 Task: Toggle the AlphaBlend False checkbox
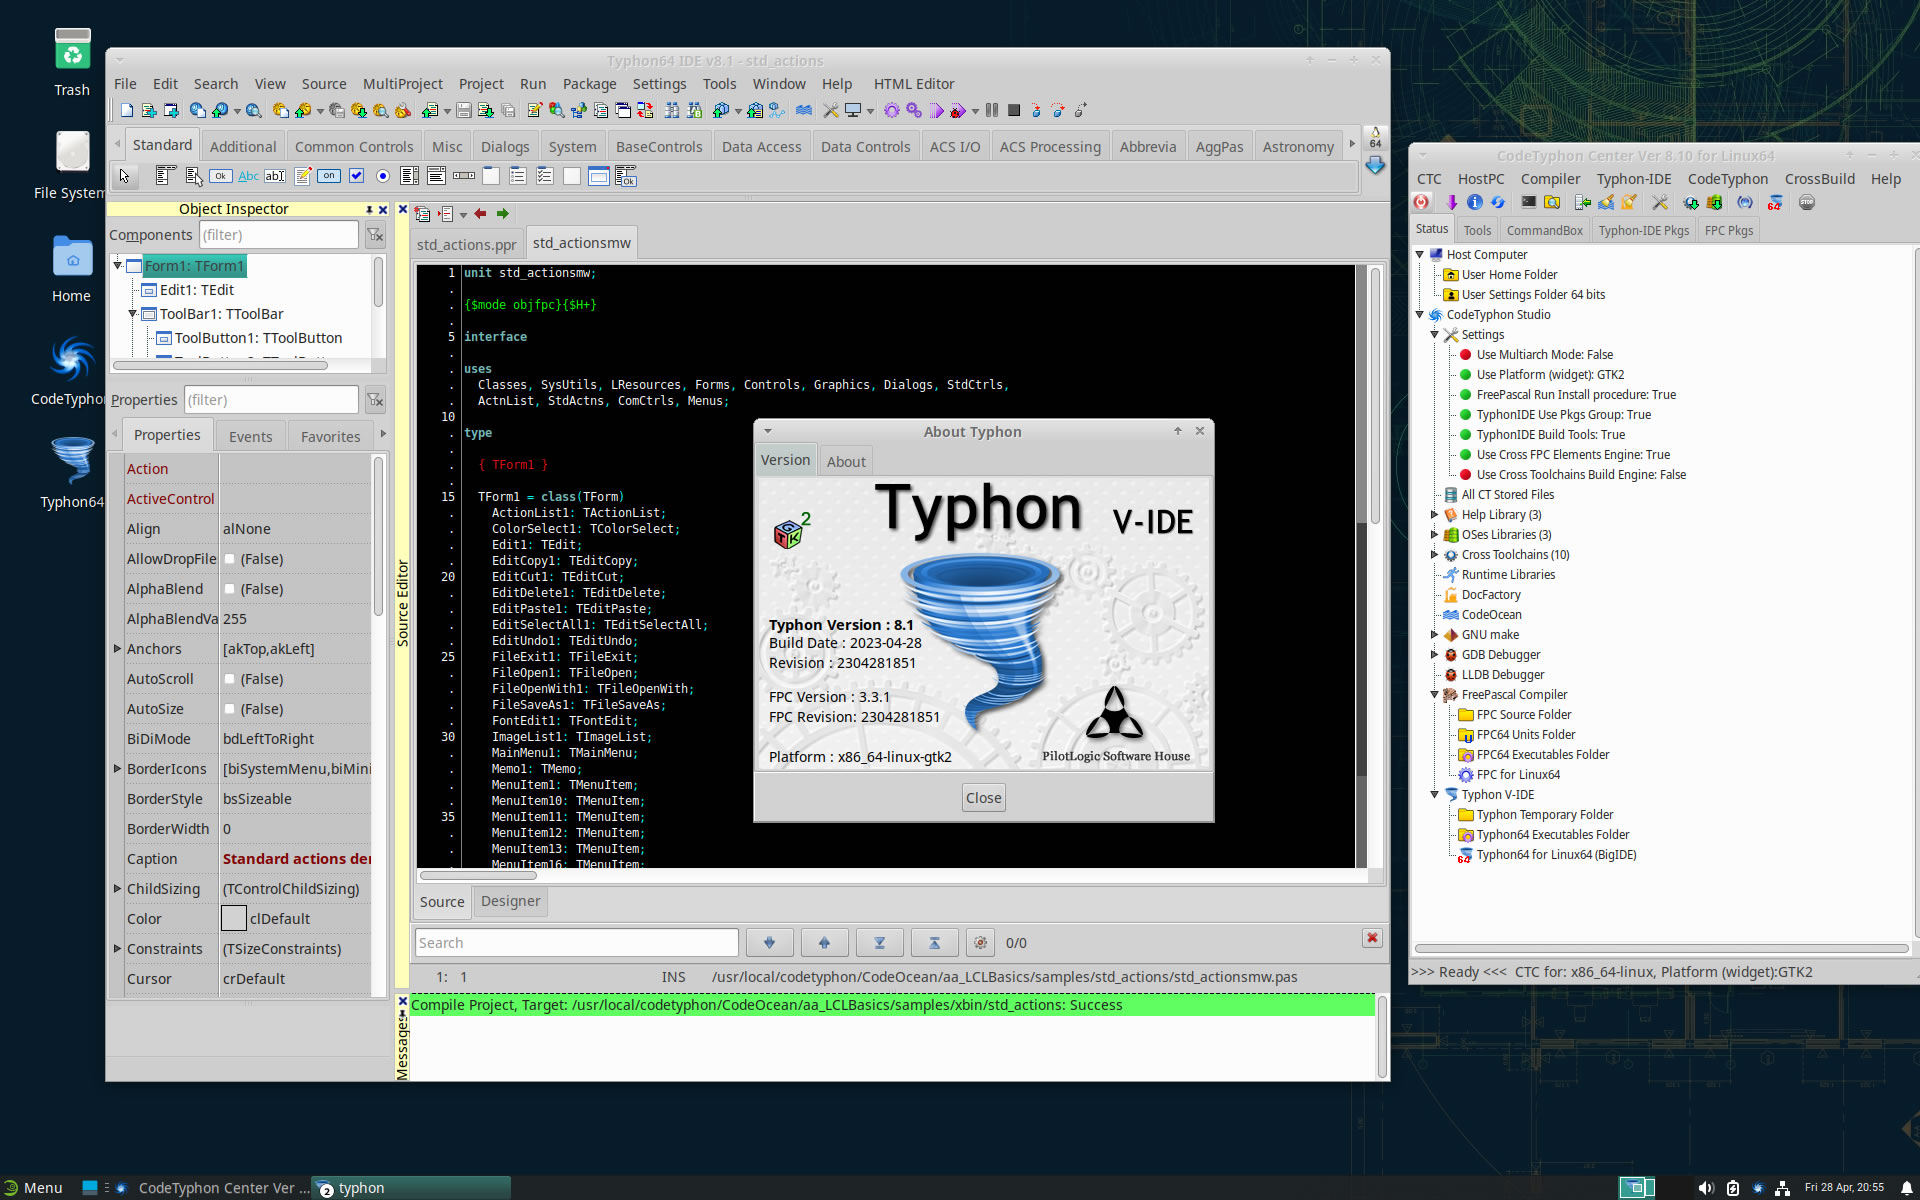(230, 589)
